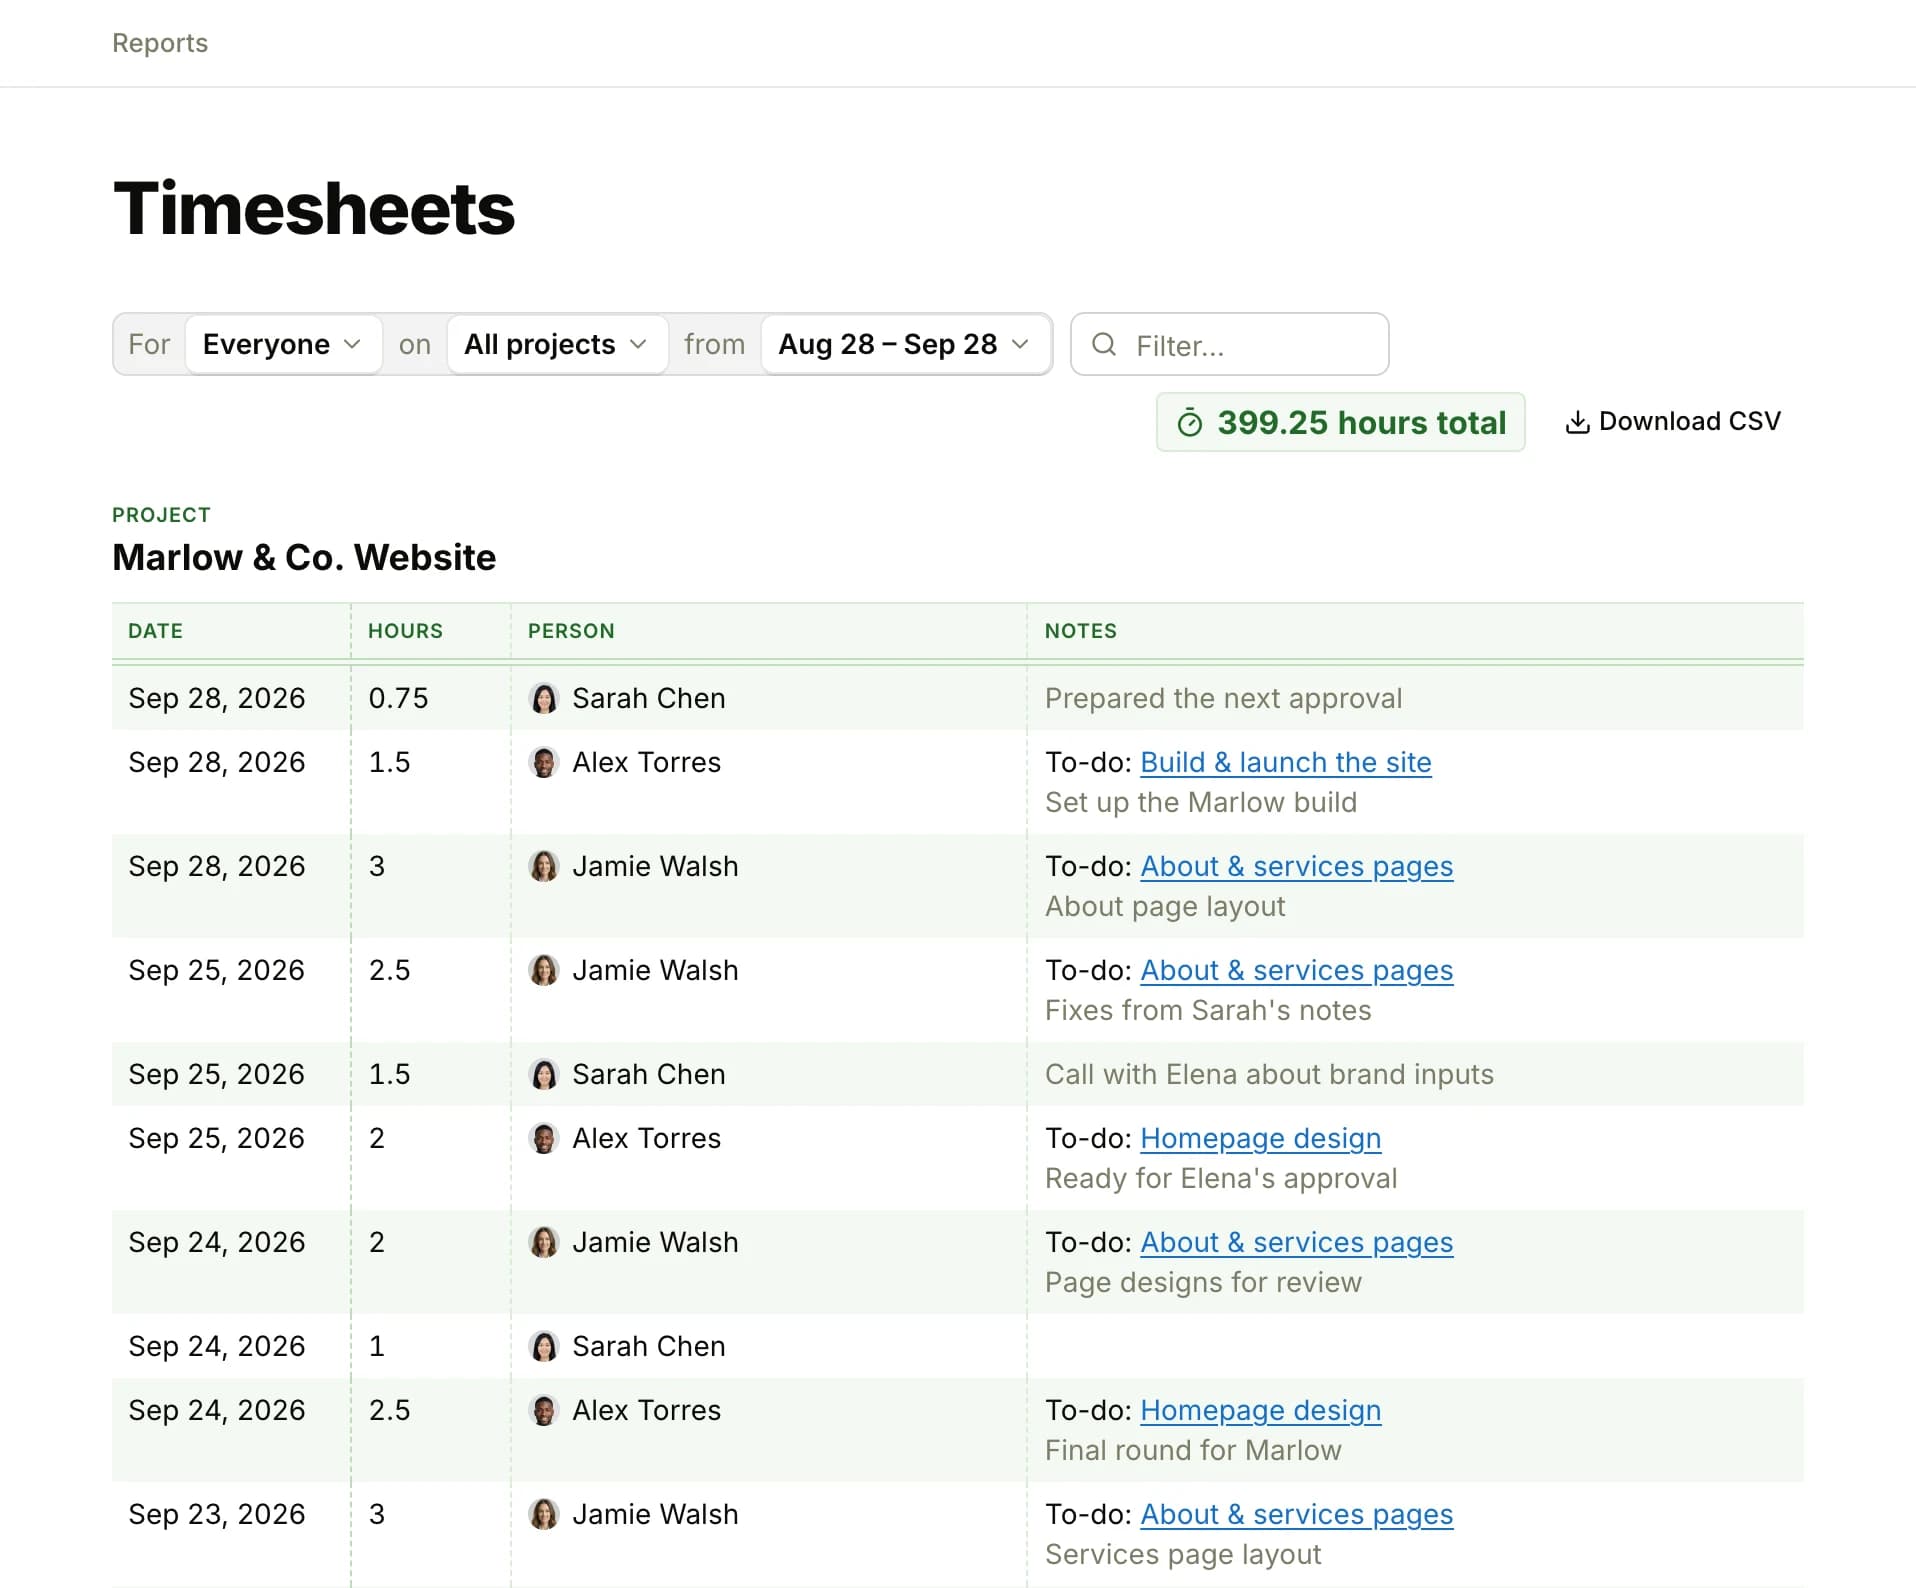The image size is (1916, 1588).
Task: Open the Reports breadcrumb link
Action: click(x=160, y=43)
